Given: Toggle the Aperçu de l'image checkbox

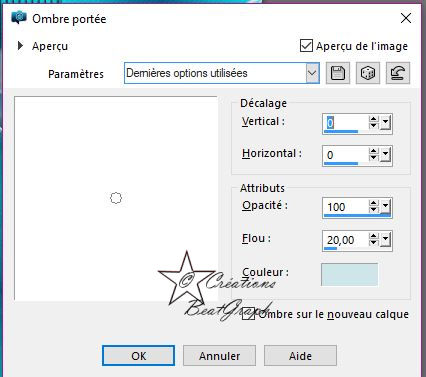Looking at the screenshot, I should tap(306, 46).
